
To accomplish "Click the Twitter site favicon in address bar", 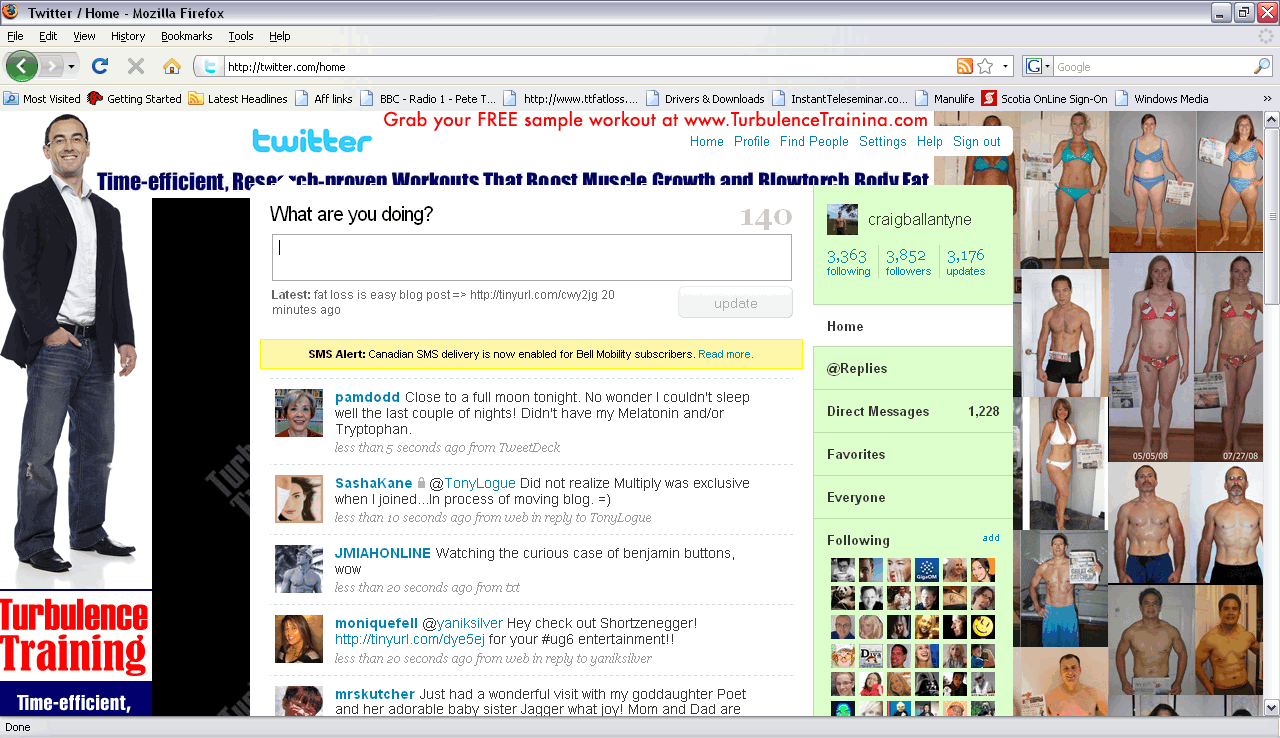I will (x=209, y=67).
